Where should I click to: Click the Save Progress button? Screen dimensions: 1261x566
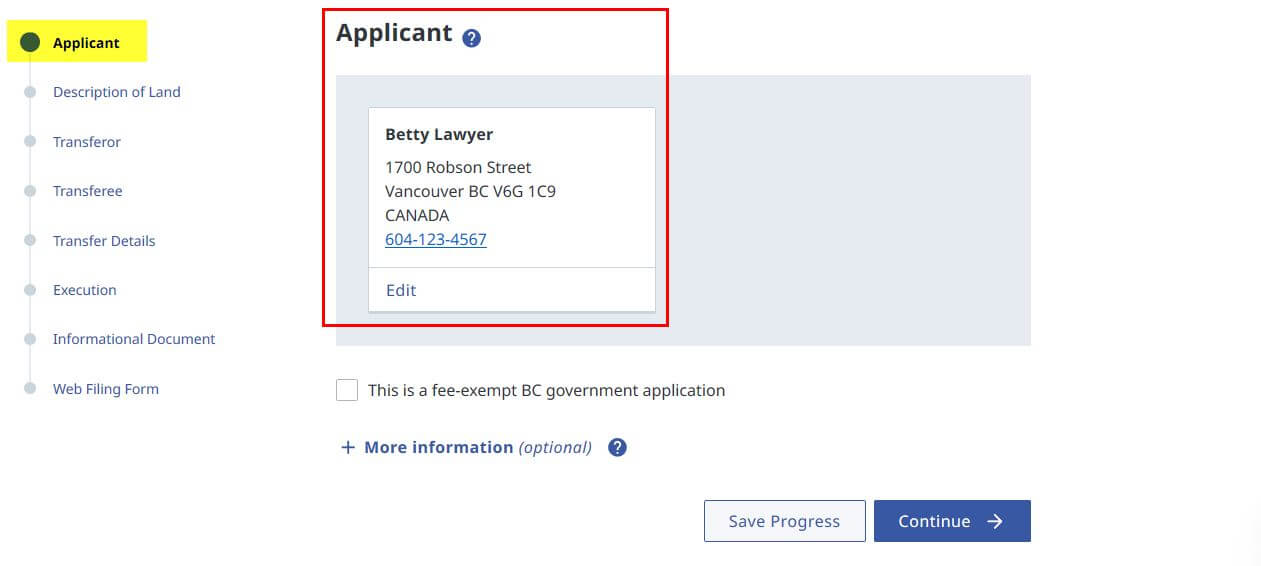pos(785,521)
